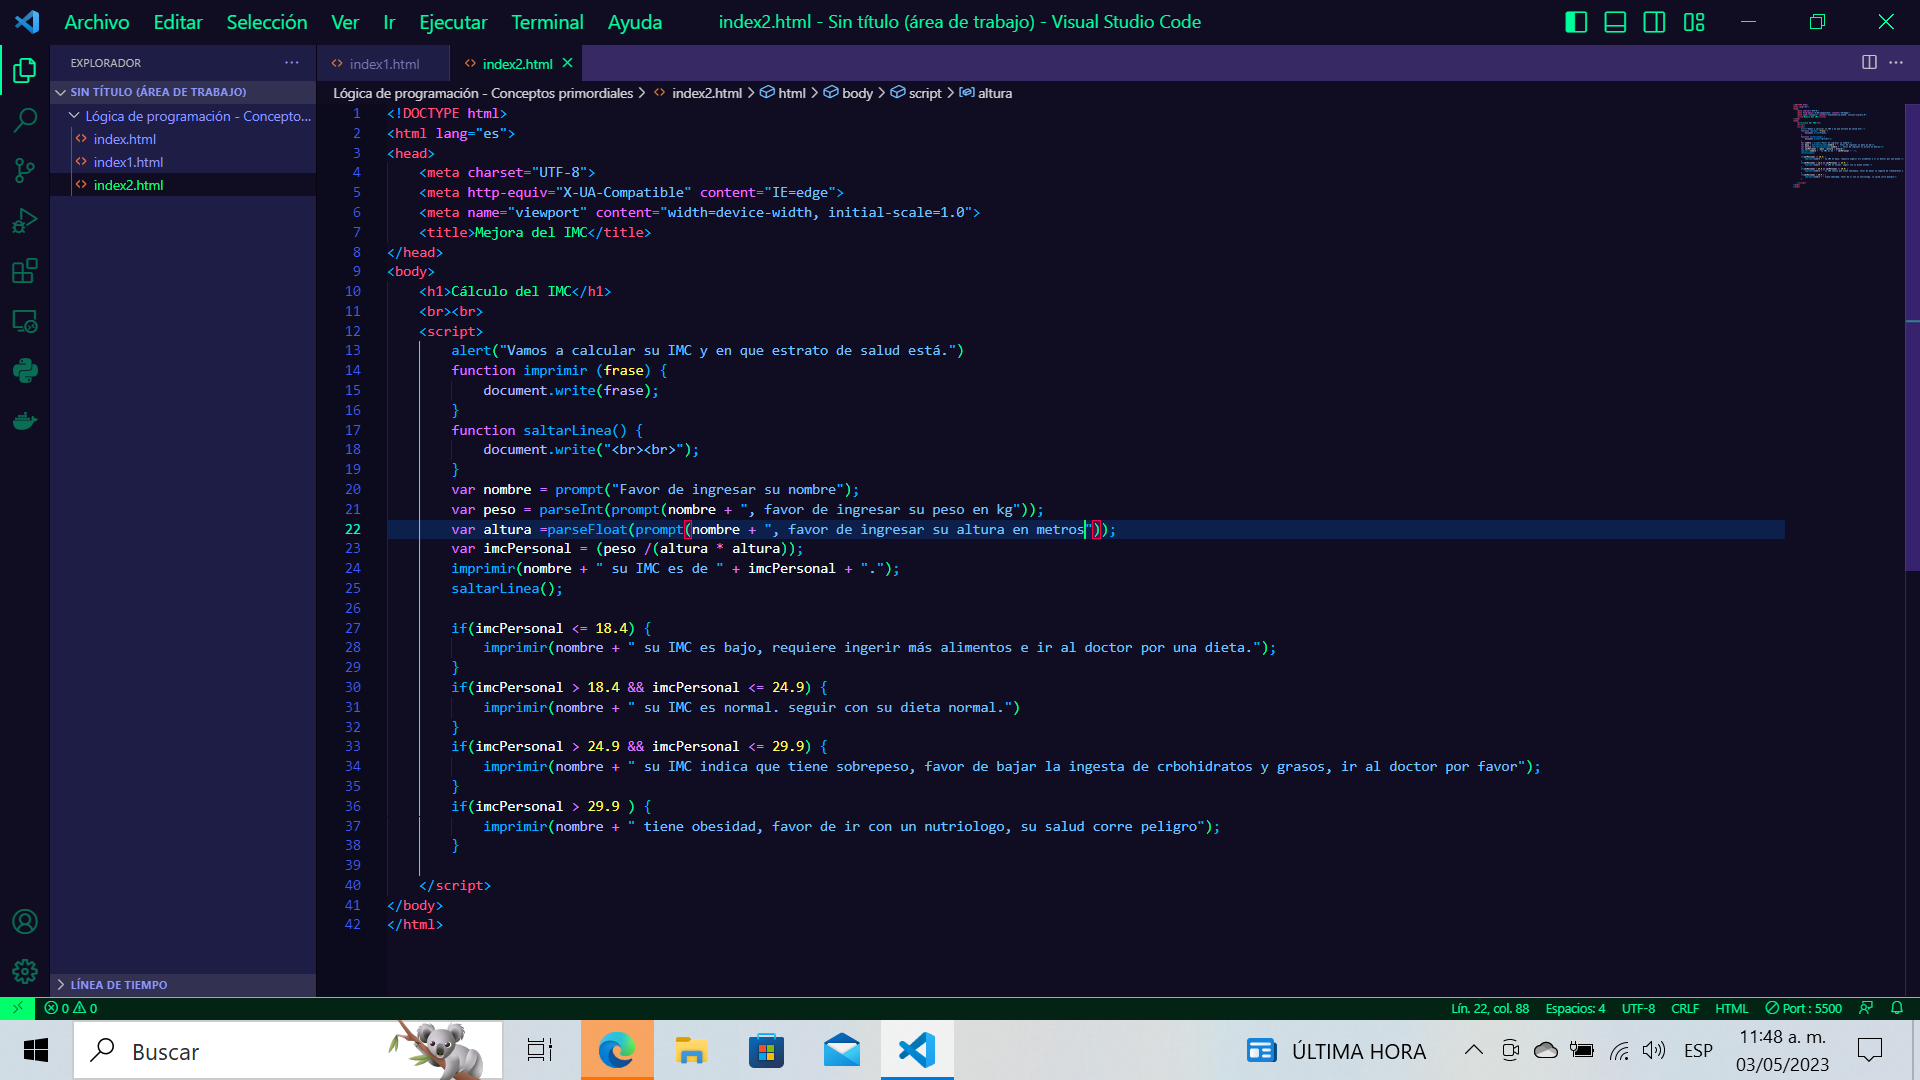
Task: Open Run and Debug view
Action: (x=25, y=220)
